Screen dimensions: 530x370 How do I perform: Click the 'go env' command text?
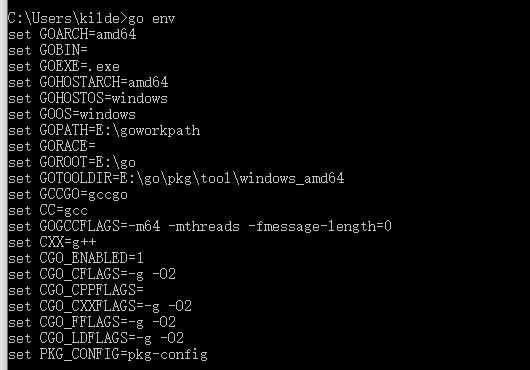tap(151, 18)
